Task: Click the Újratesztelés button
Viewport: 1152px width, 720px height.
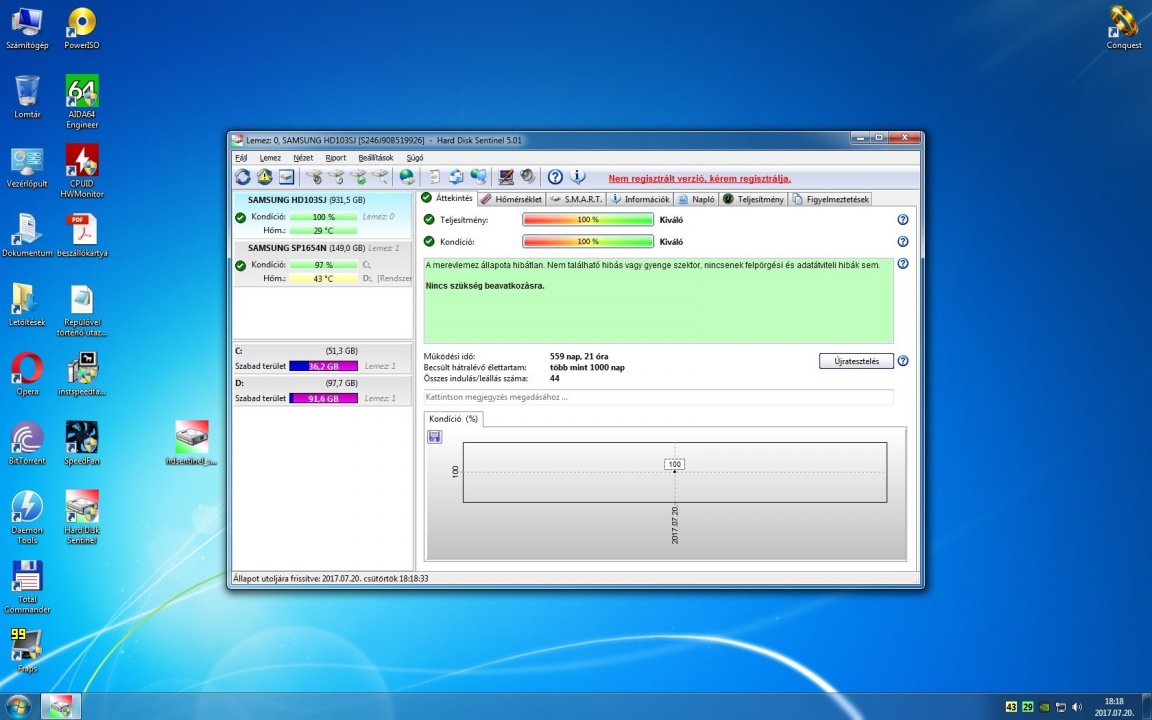Action: tap(856, 361)
